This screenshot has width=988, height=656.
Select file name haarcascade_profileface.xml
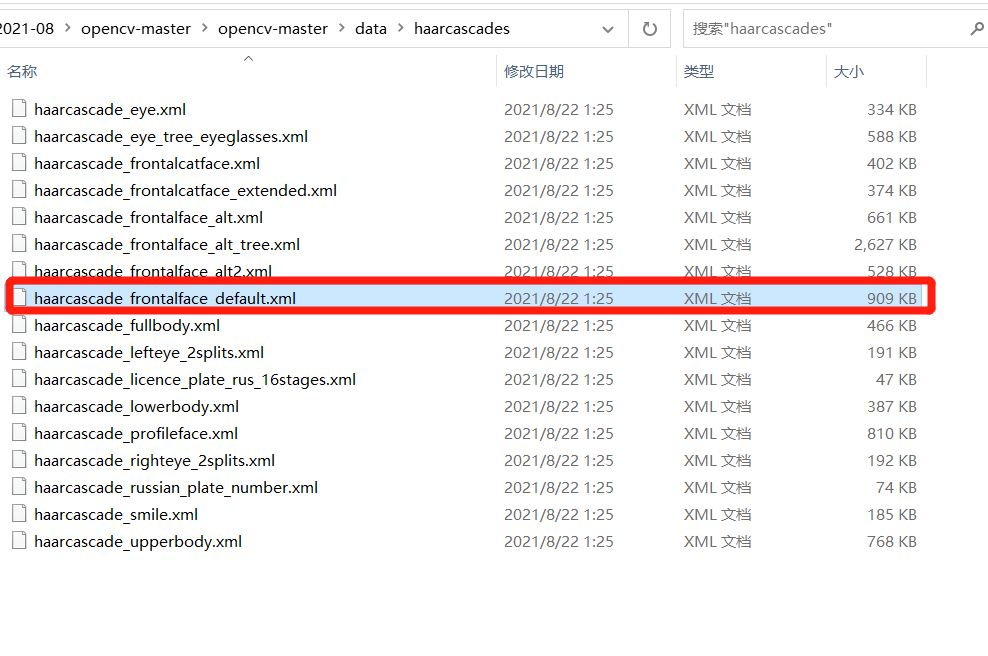[136, 434]
